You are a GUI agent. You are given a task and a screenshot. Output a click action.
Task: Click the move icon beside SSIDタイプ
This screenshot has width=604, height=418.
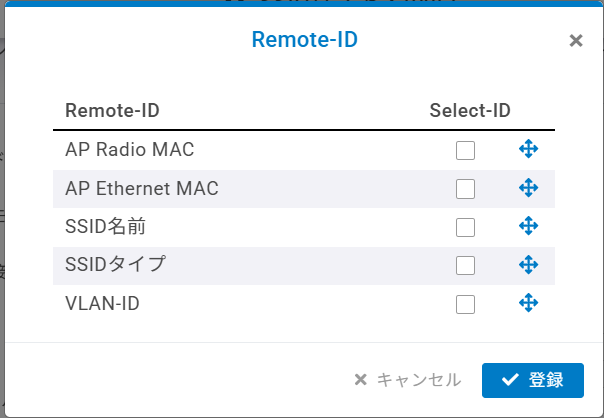point(529,265)
